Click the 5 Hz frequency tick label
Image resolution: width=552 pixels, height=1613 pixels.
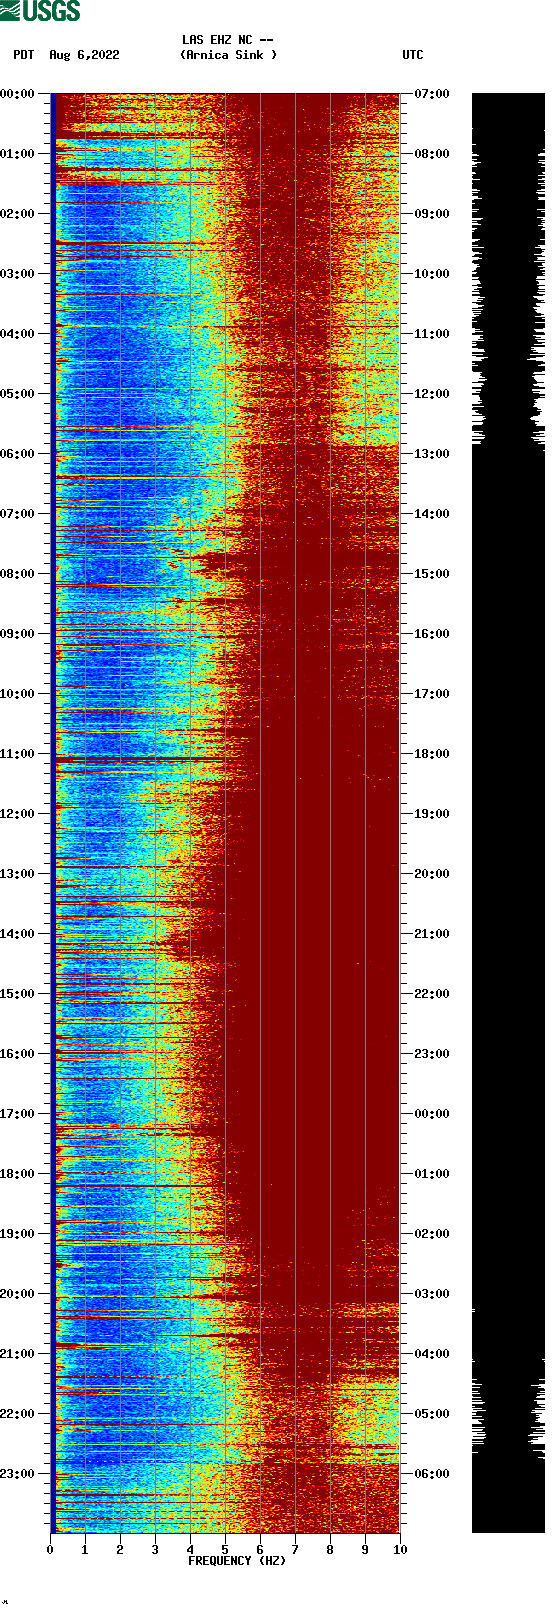click(x=225, y=1550)
